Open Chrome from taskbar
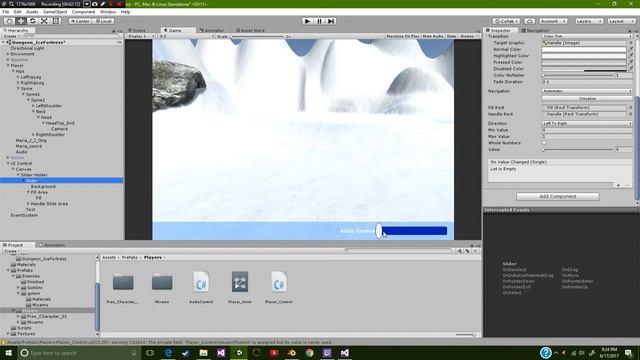 309,353
